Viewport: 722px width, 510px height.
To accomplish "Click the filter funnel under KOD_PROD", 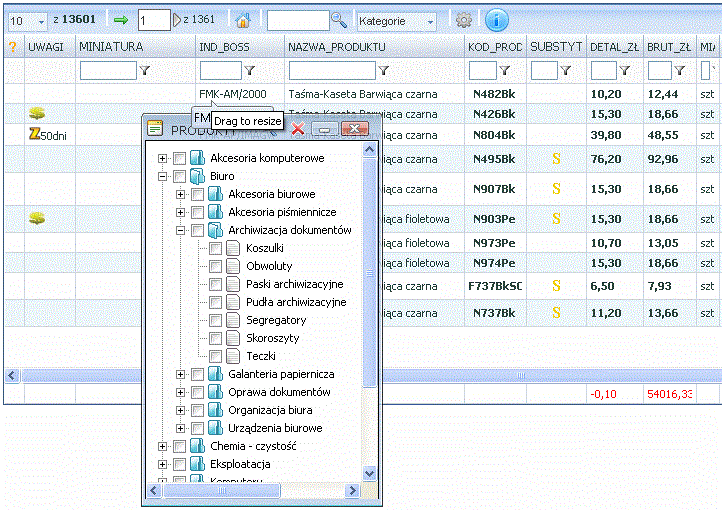I will (x=505, y=70).
